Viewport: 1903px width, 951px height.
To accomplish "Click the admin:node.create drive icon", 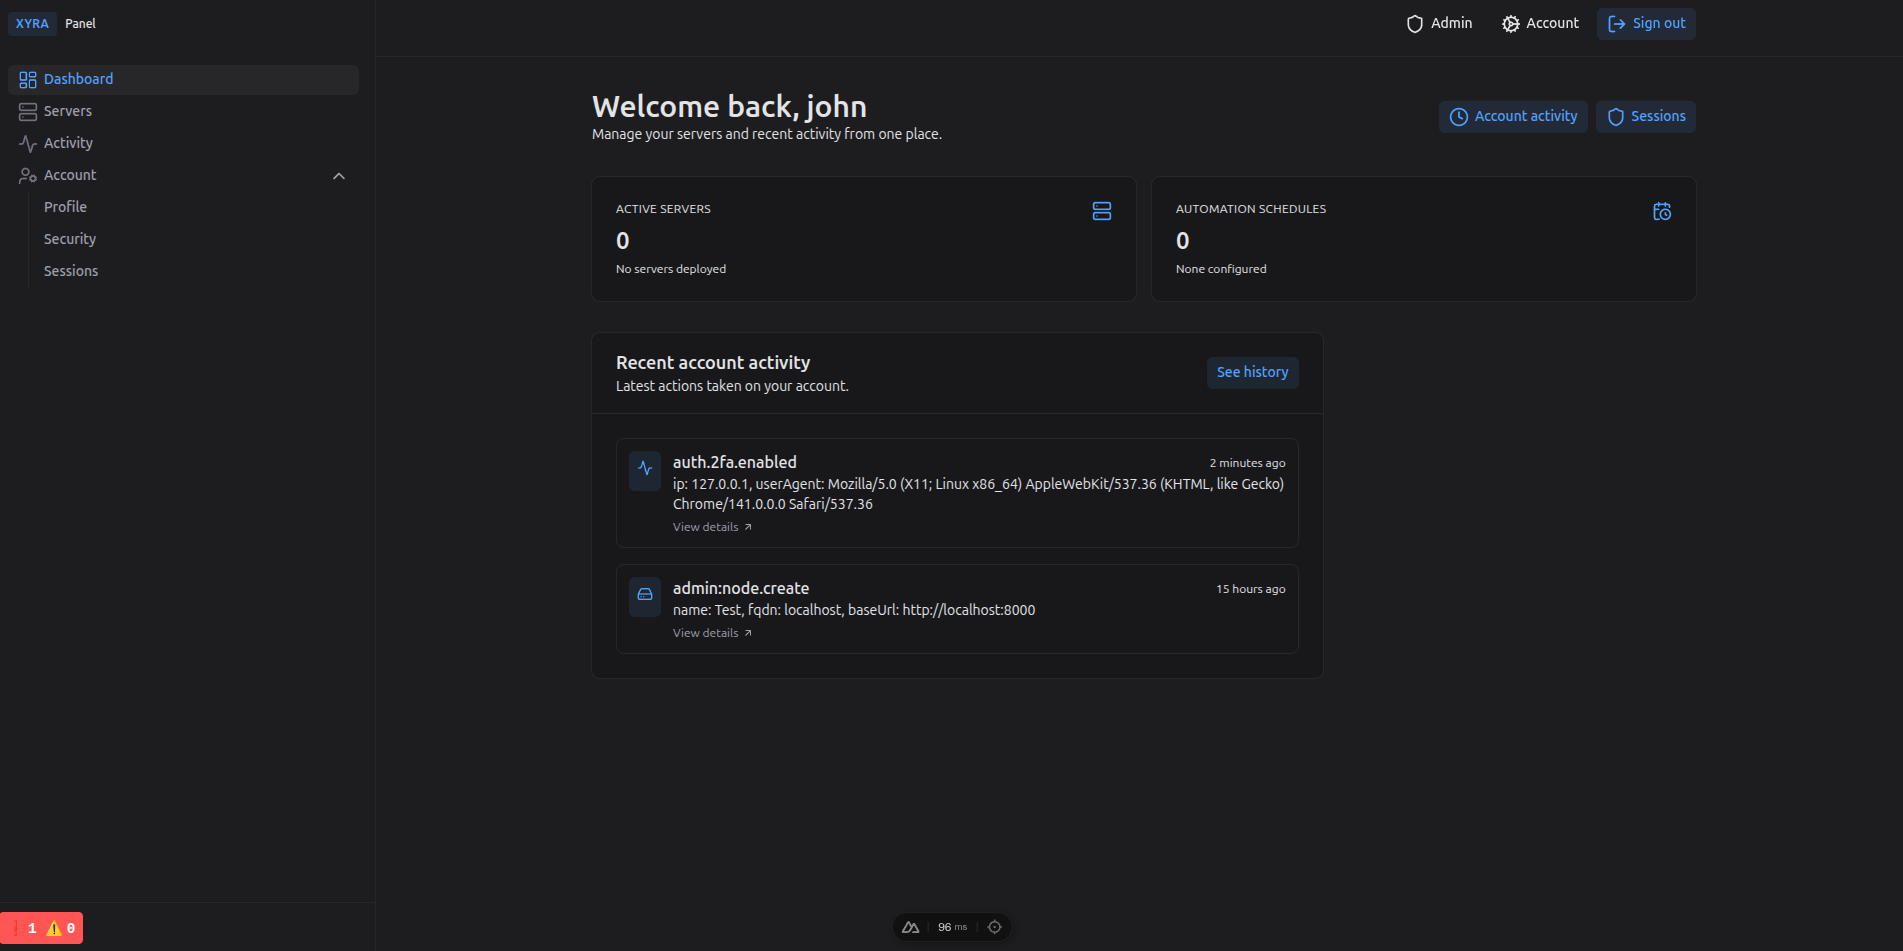I will [645, 595].
